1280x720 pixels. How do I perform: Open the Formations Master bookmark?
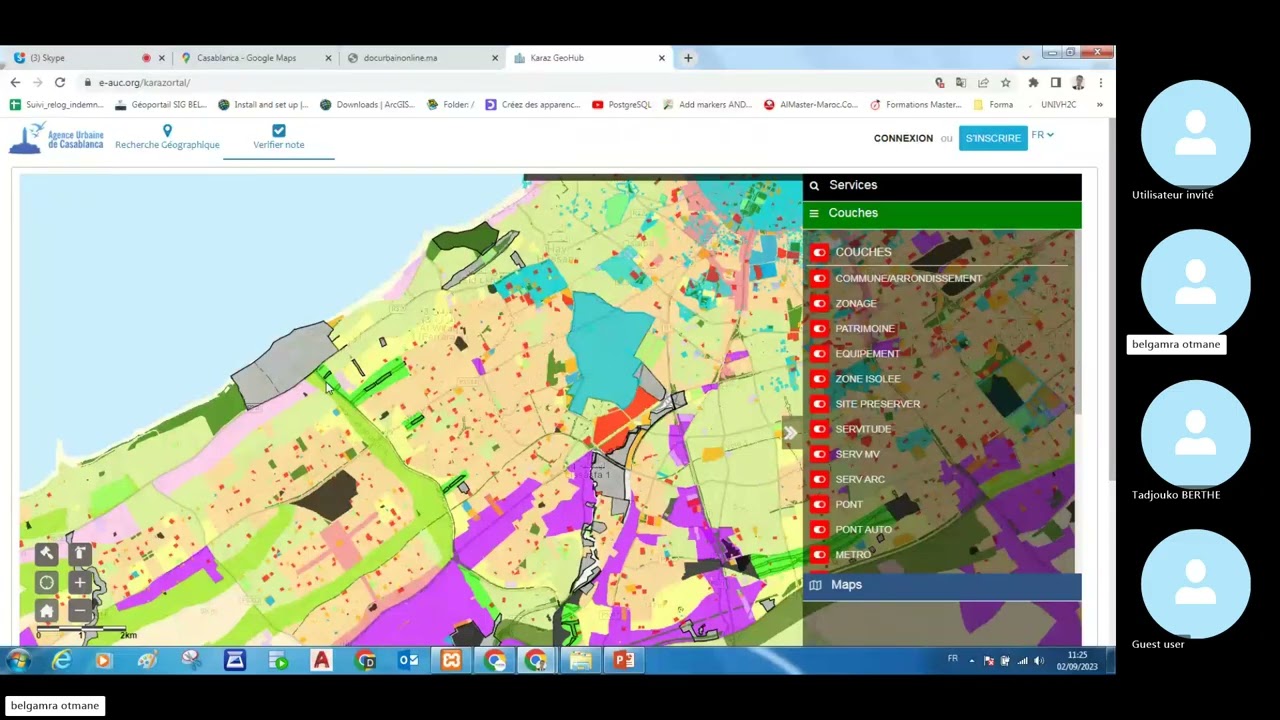[916, 104]
